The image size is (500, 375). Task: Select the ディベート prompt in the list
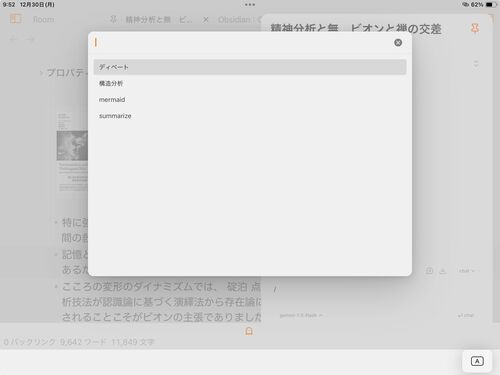tap(250, 67)
